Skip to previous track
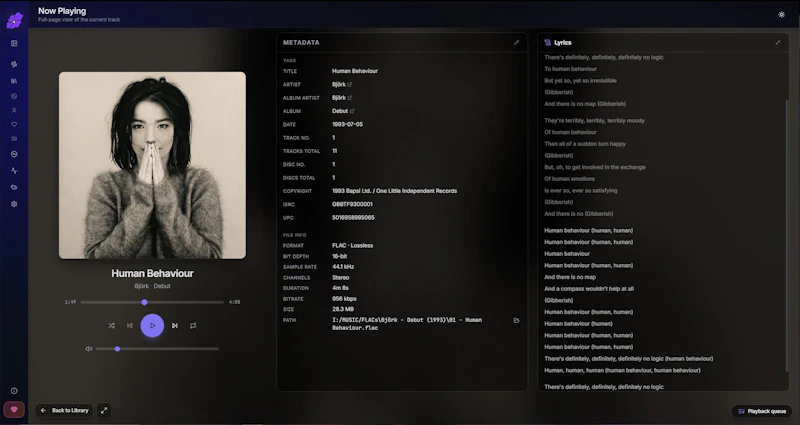 [x=130, y=326]
